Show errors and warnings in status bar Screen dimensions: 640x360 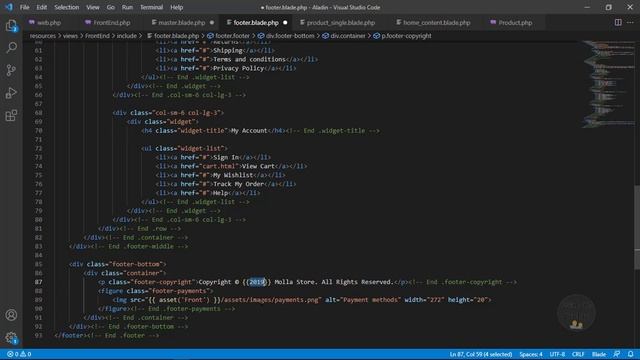click(19, 354)
